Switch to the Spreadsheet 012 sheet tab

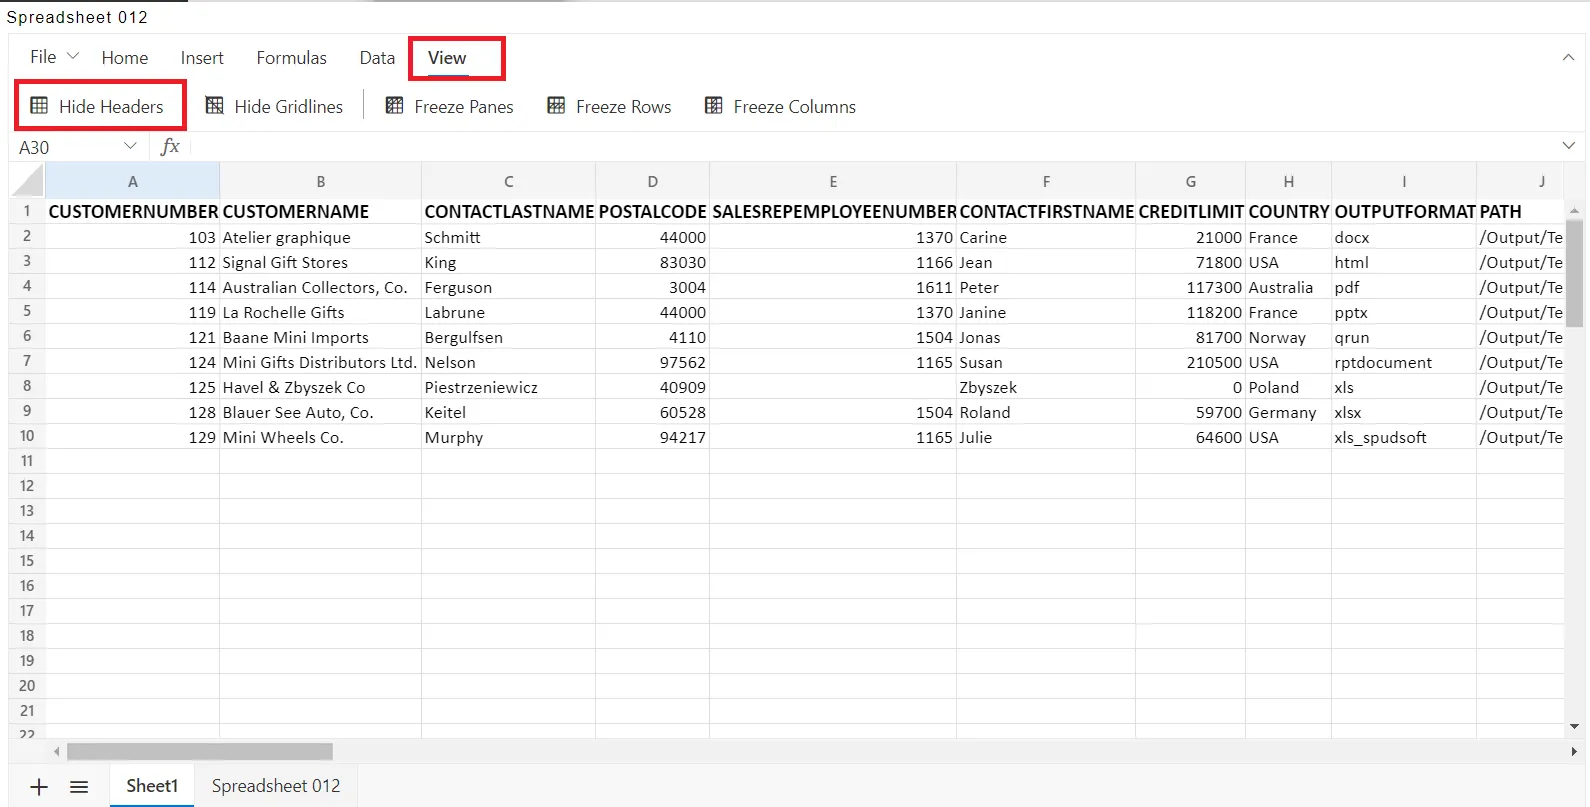pyautogui.click(x=276, y=786)
